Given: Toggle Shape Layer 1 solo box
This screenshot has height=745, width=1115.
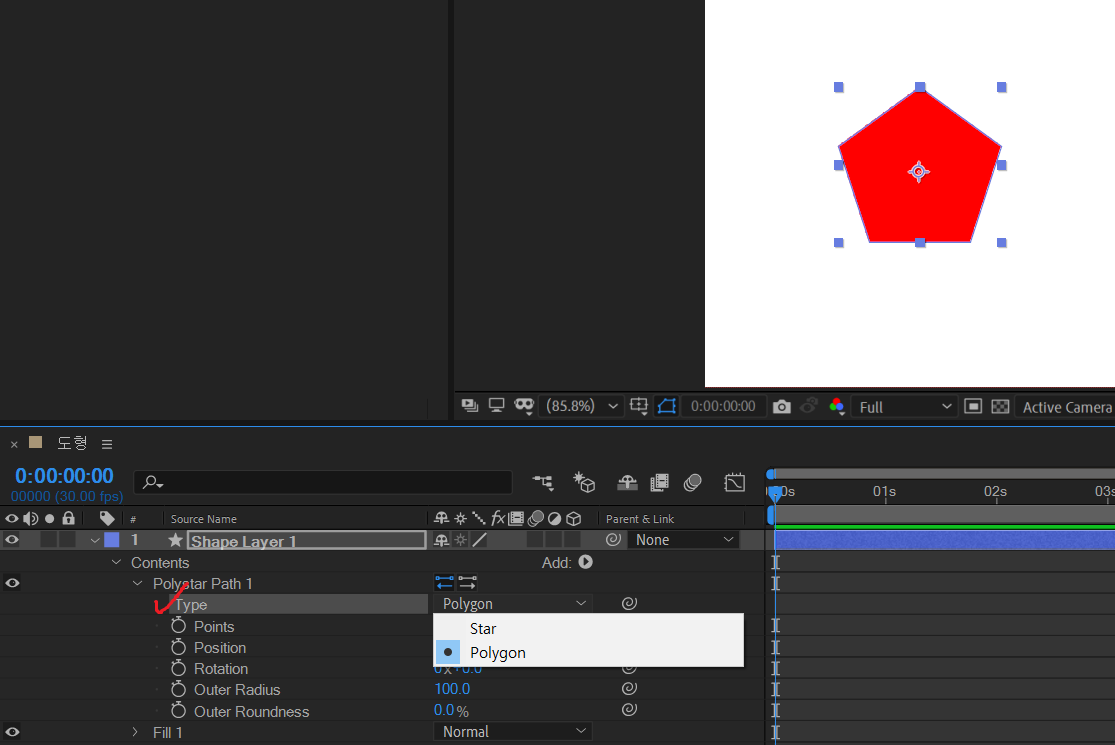Looking at the screenshot, I should tap(48, 540).
